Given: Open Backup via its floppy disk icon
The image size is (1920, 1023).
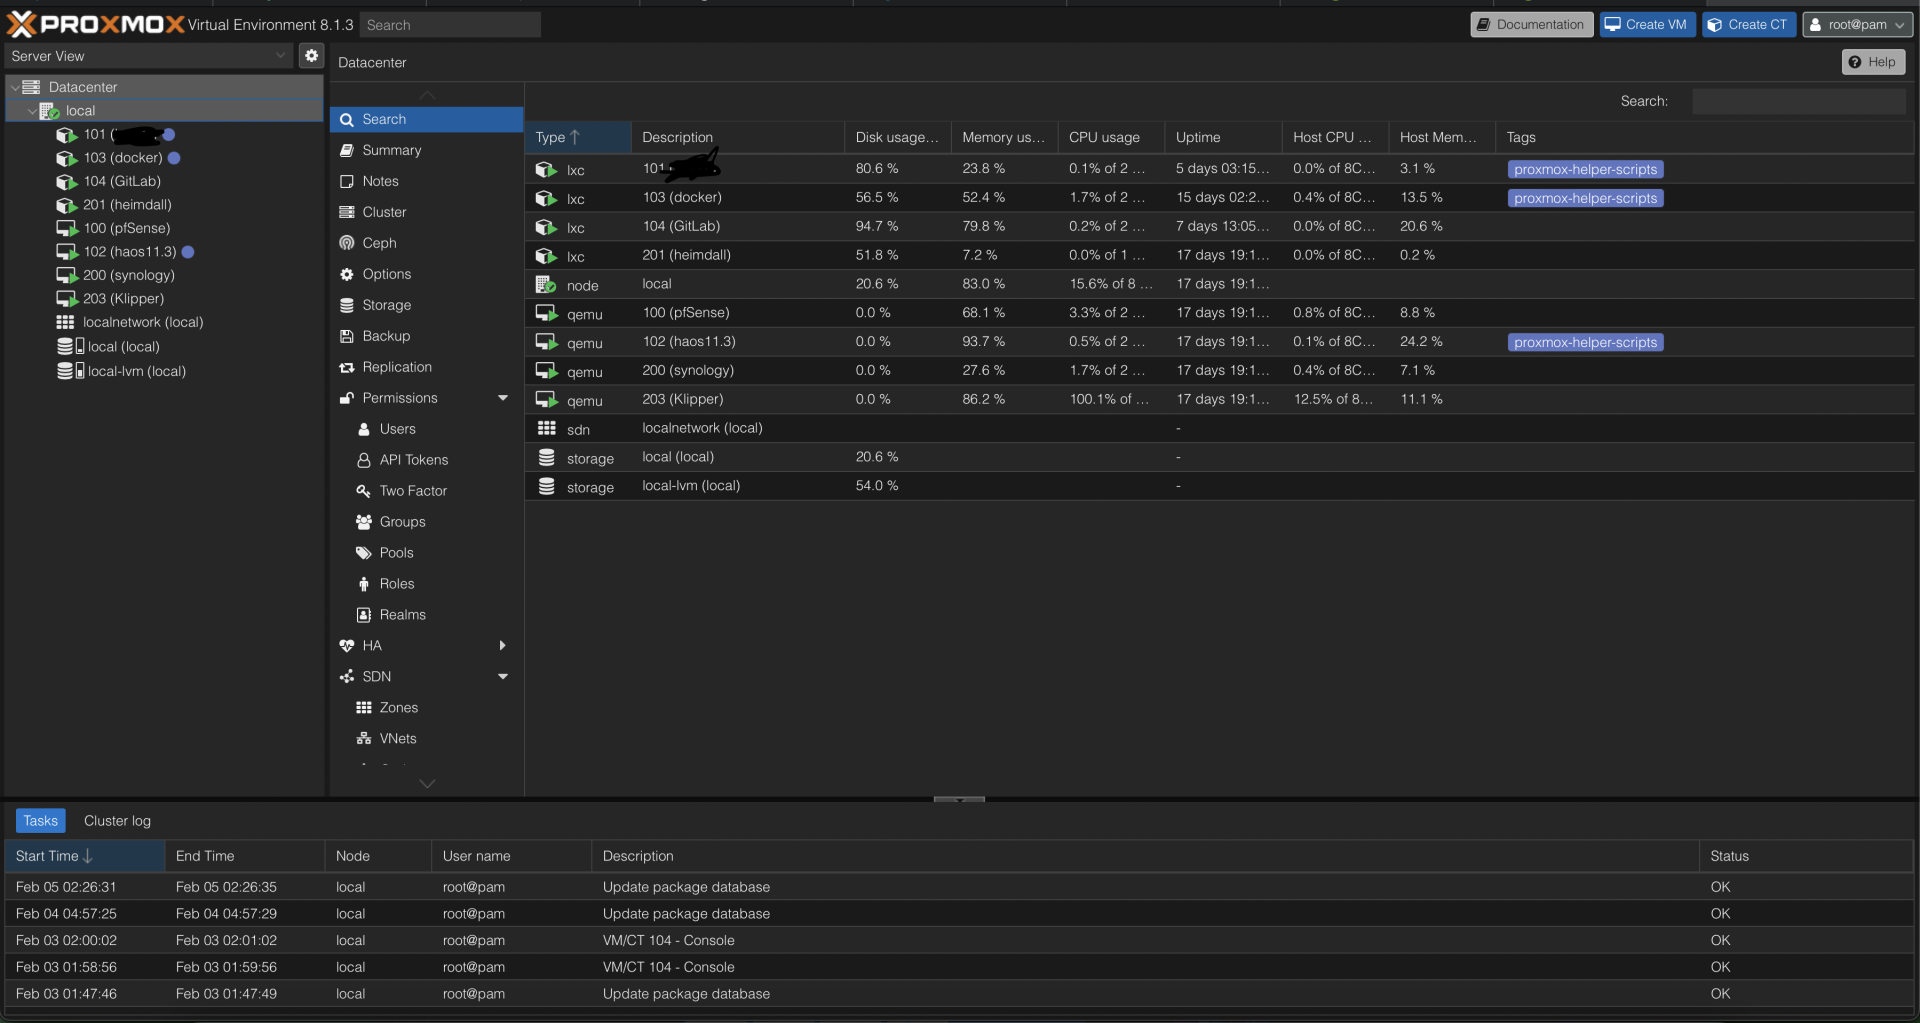Looking at the screenshot, I should [347, 336].
